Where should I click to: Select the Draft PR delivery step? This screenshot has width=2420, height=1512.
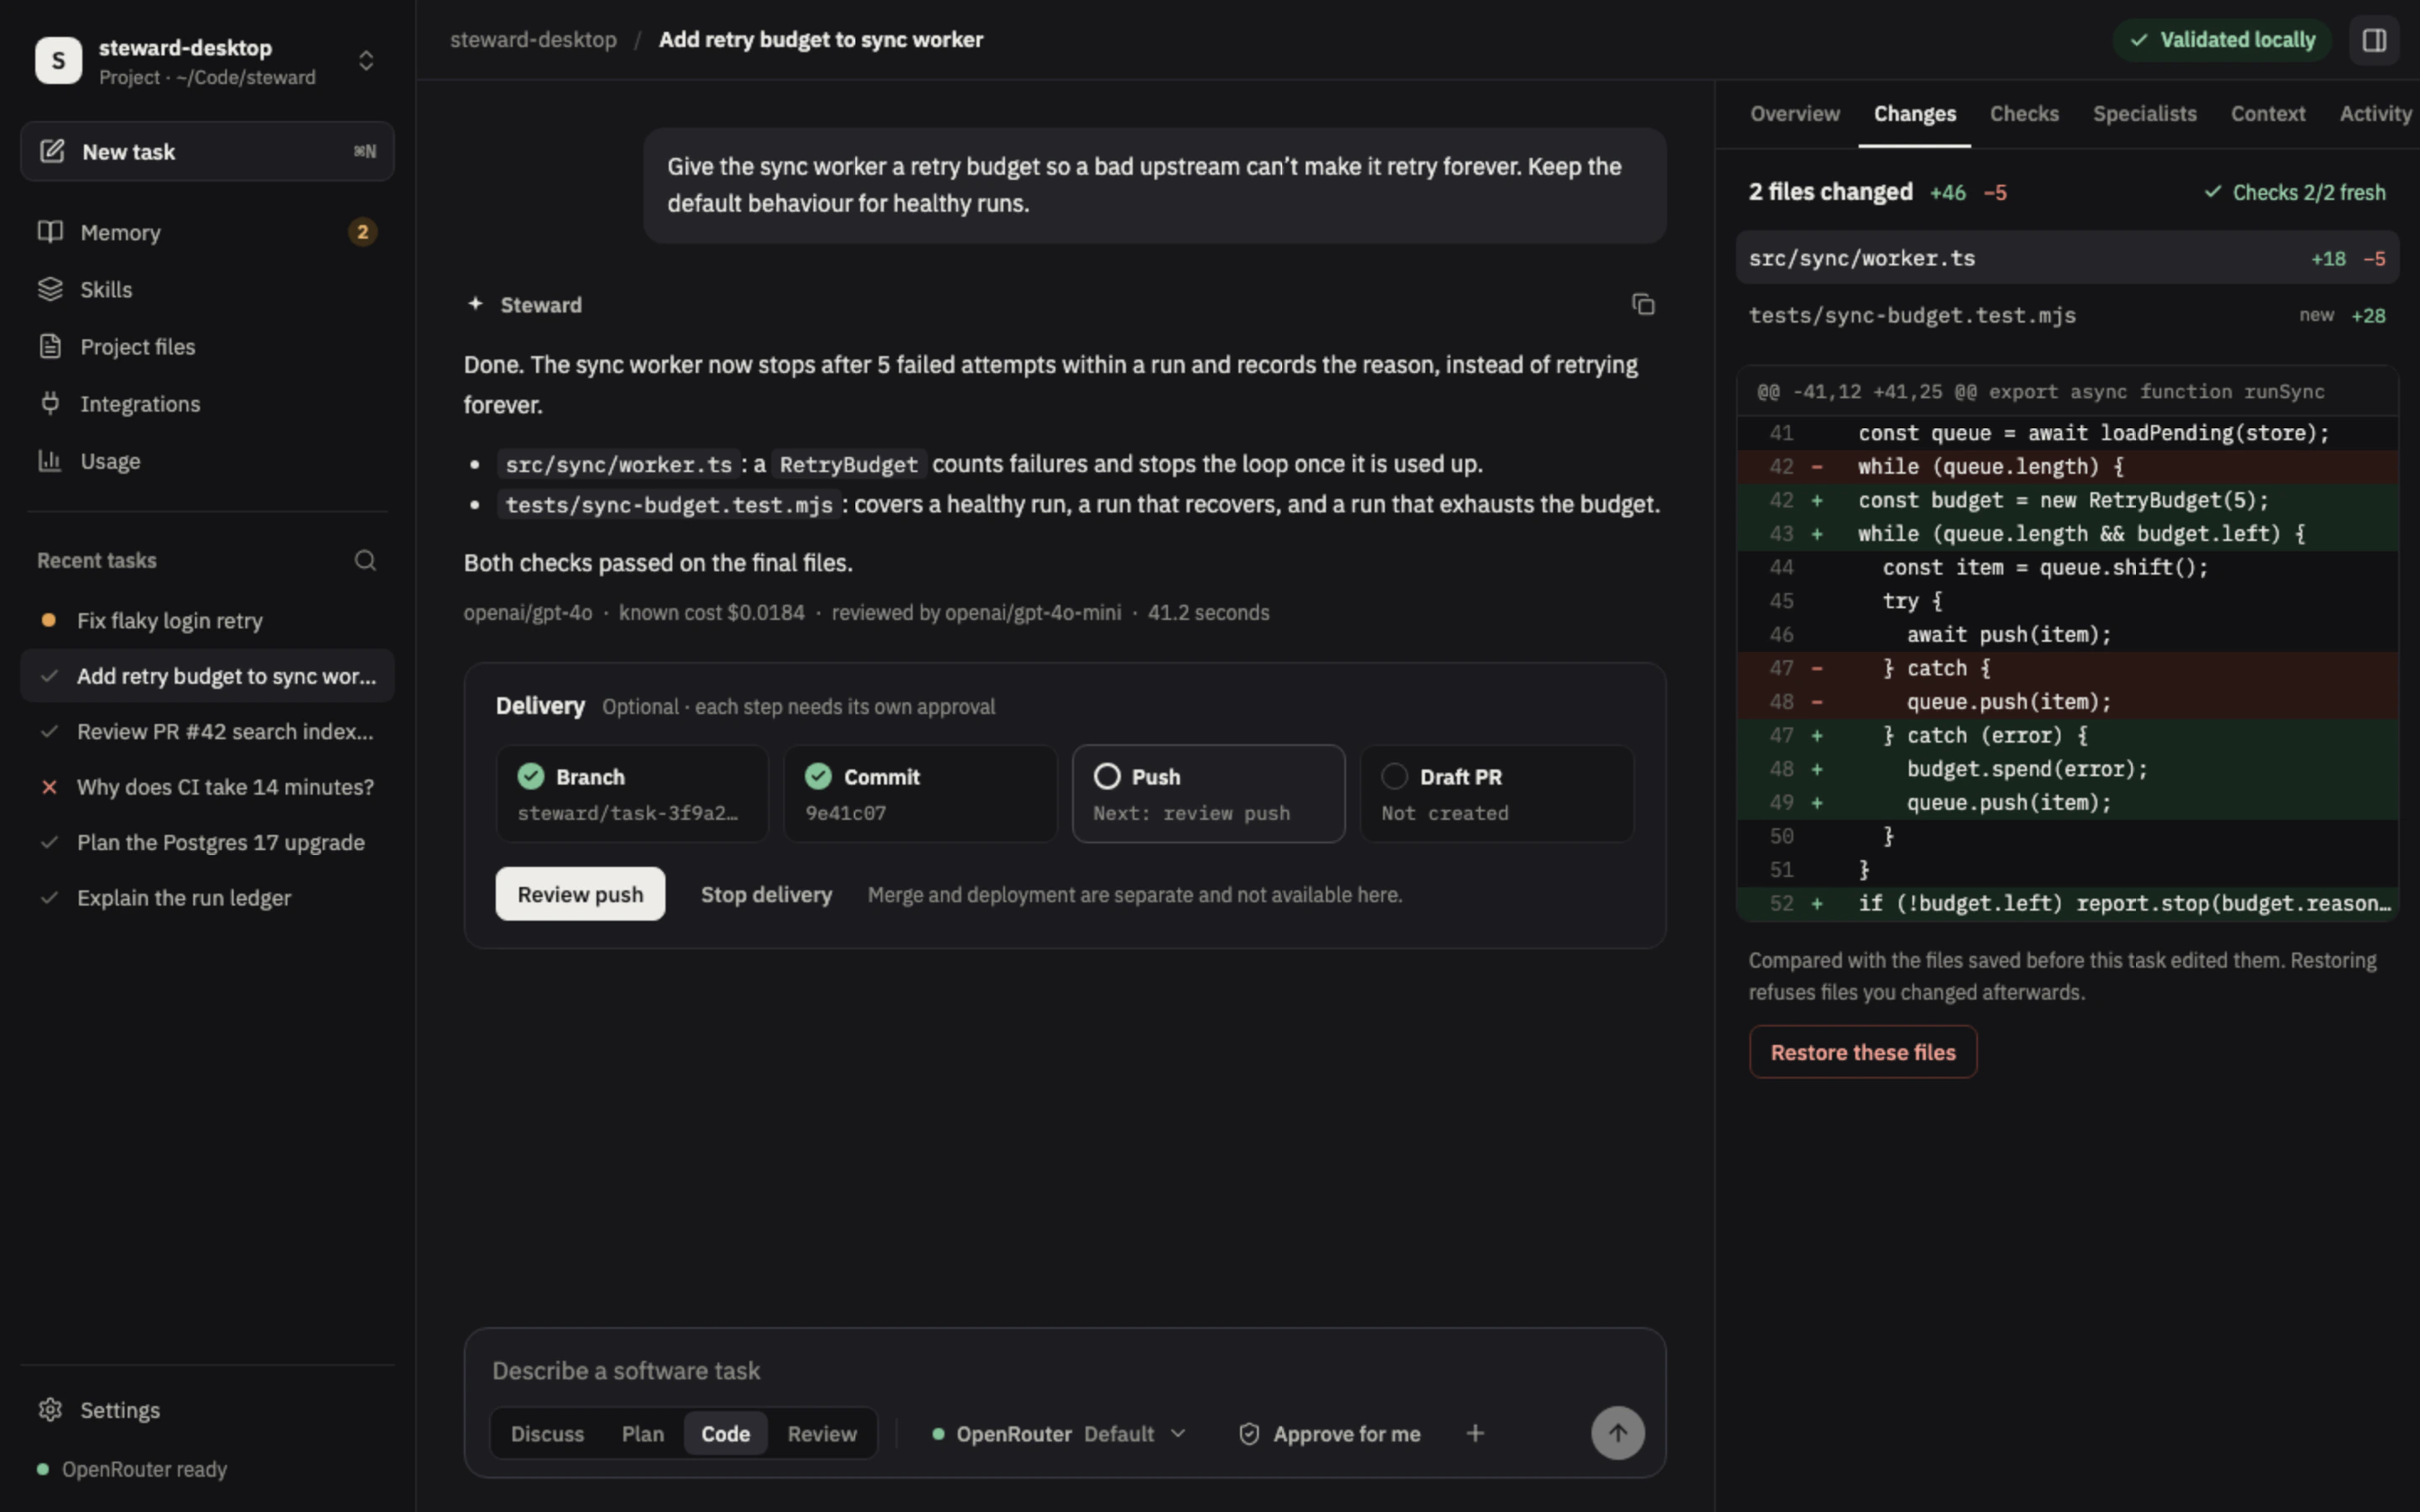[x=1496, y=794]
